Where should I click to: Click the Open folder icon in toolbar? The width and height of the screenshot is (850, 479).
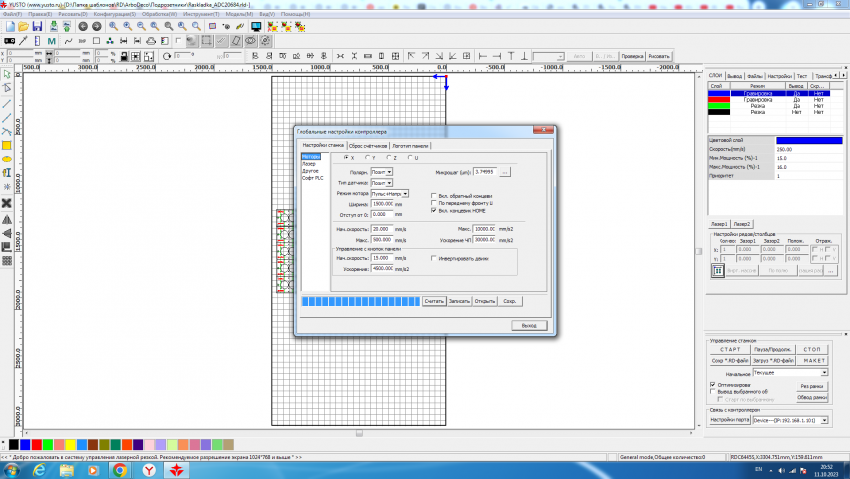pos(23,27)
